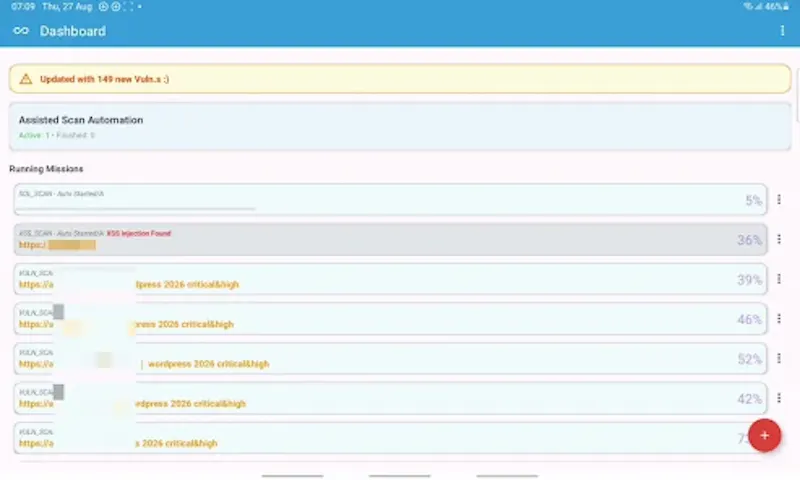This screenshot has width=800, height=480.
Task: Open options menu for the 36% mission
Action: (x=779, y=239)
